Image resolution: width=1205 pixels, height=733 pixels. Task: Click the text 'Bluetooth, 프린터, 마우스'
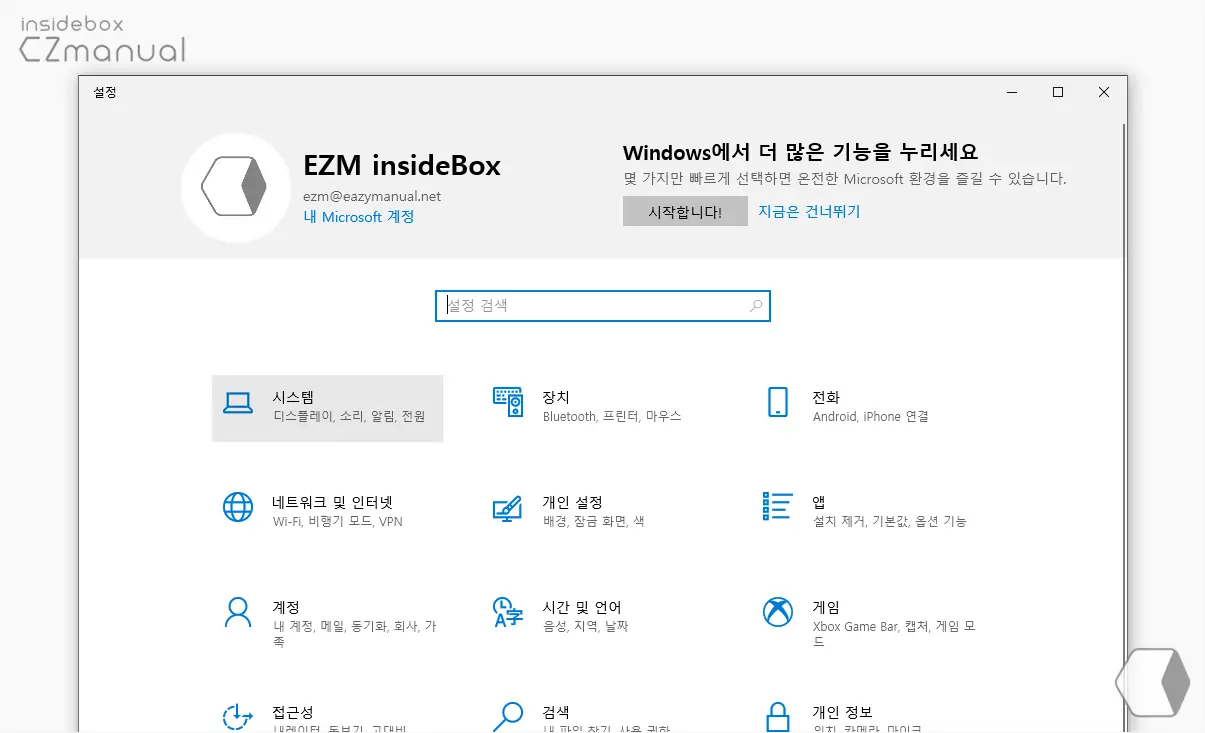tap(612, 416)
